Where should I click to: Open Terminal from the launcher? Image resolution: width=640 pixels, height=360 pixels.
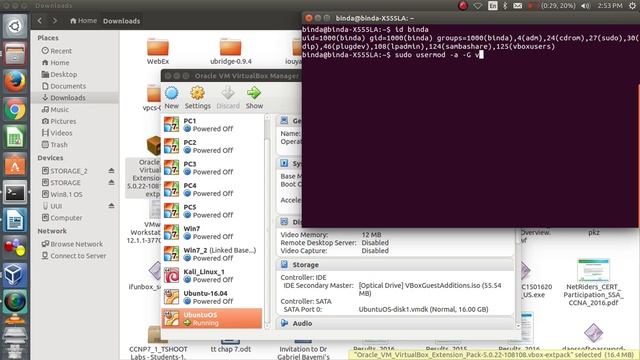[15, 193]
